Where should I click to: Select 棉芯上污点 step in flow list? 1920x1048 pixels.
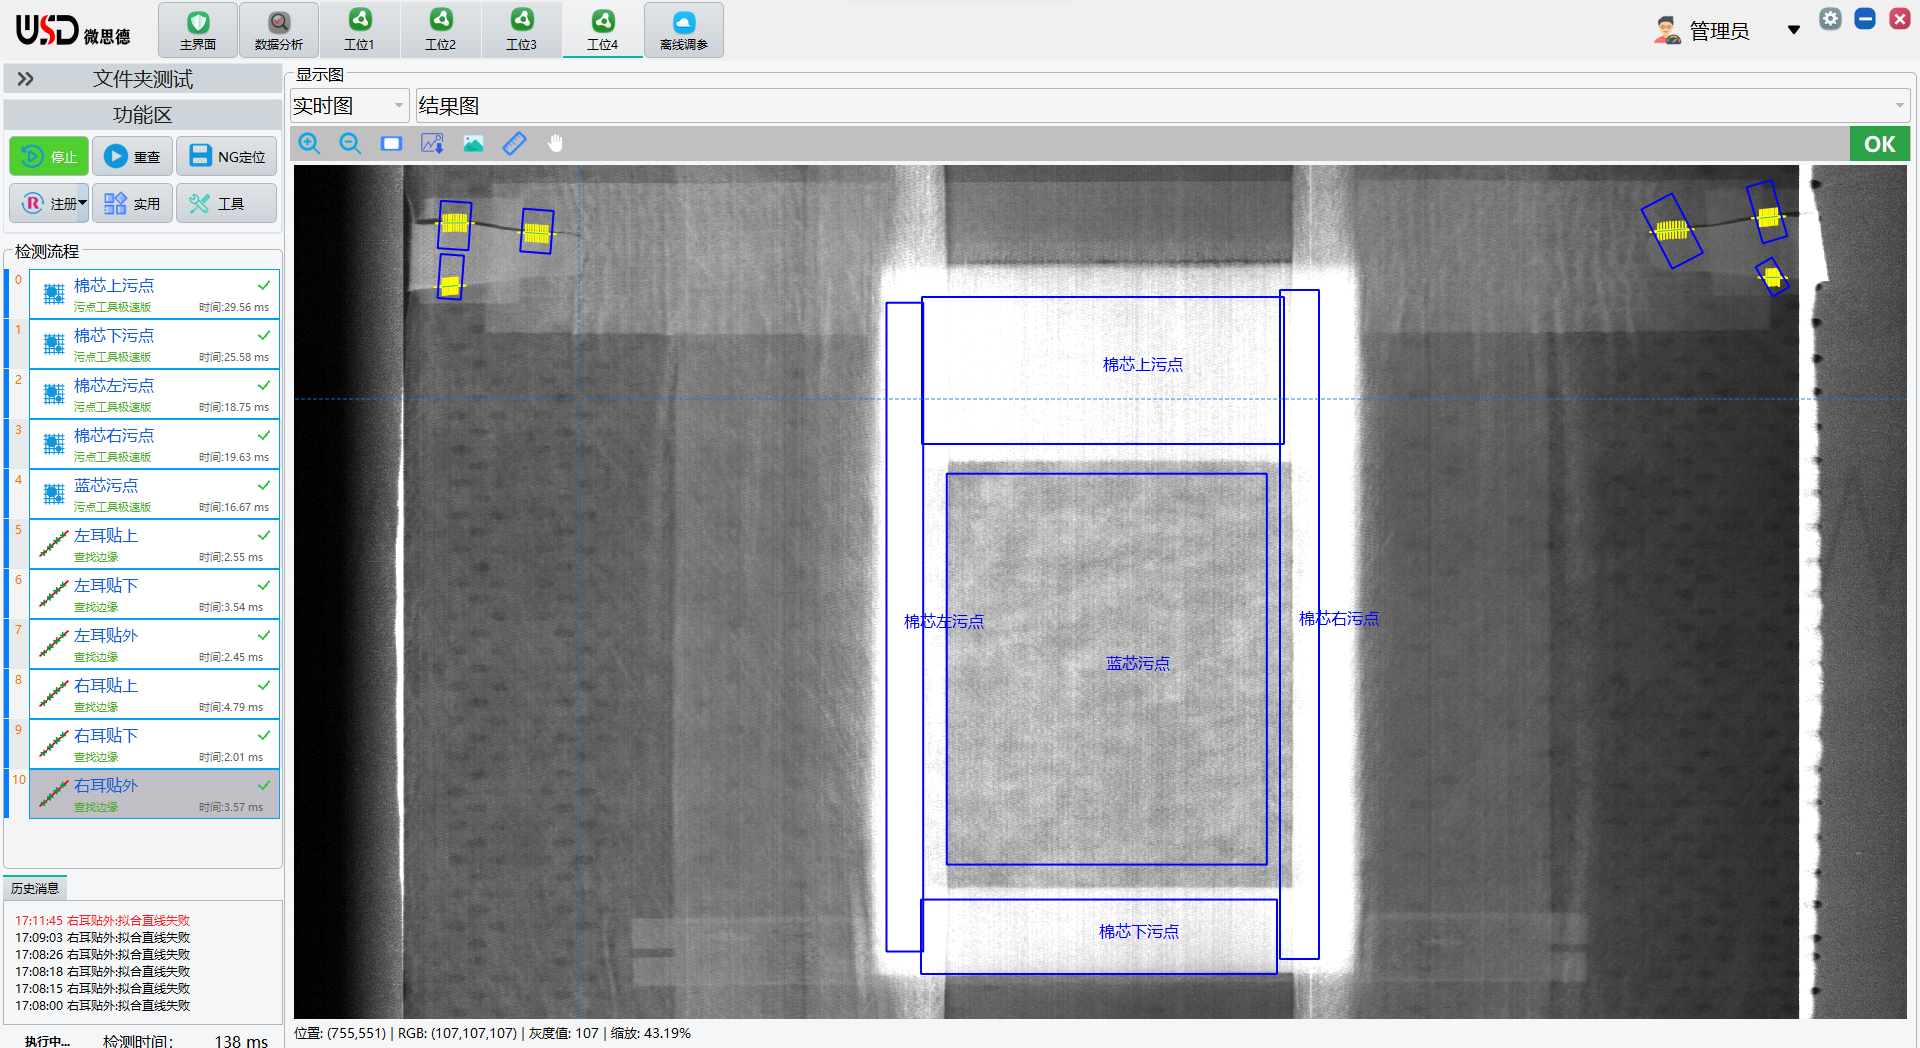154,294
